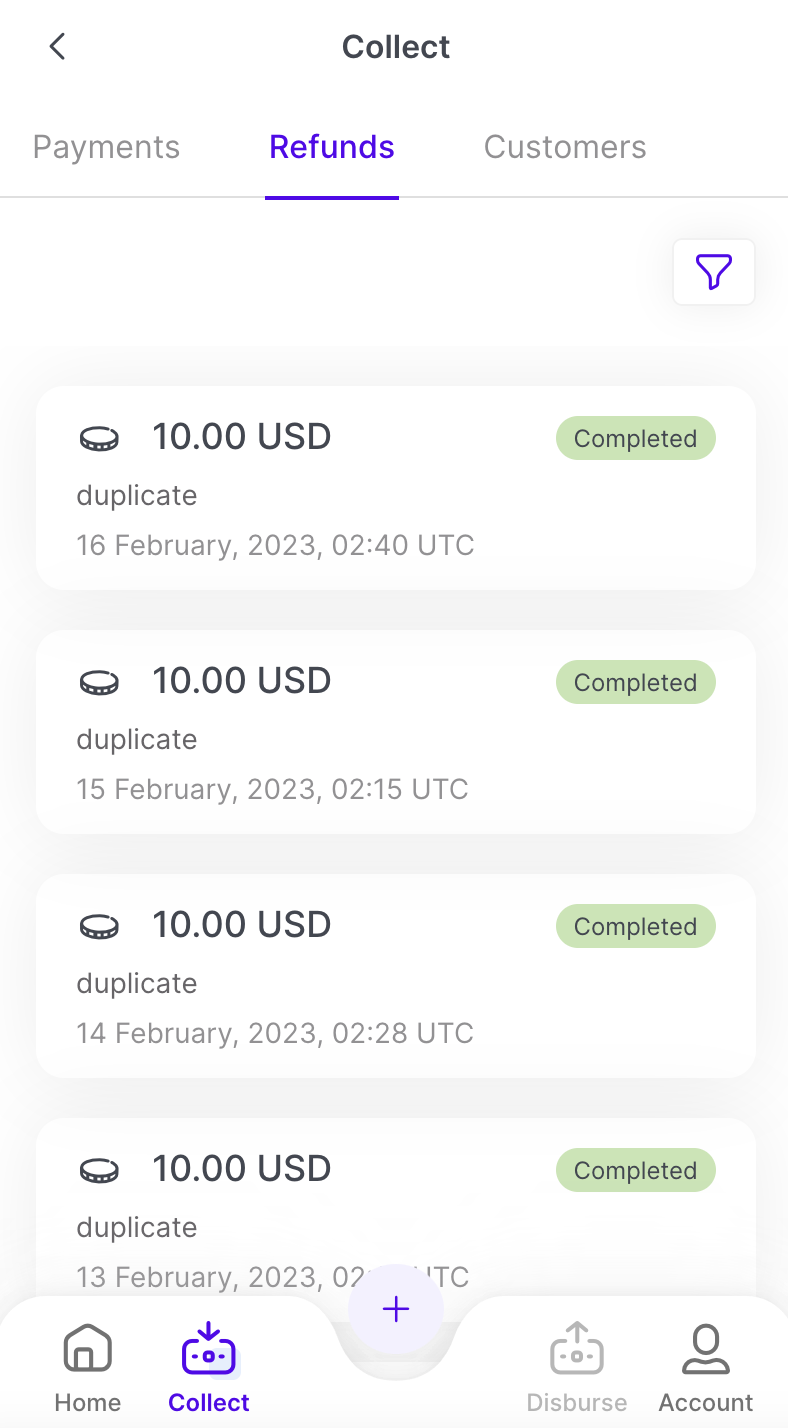Click Completed badge on 16 February refund
The width and height of the screenshot is (788, 1428).
[635, 439]
